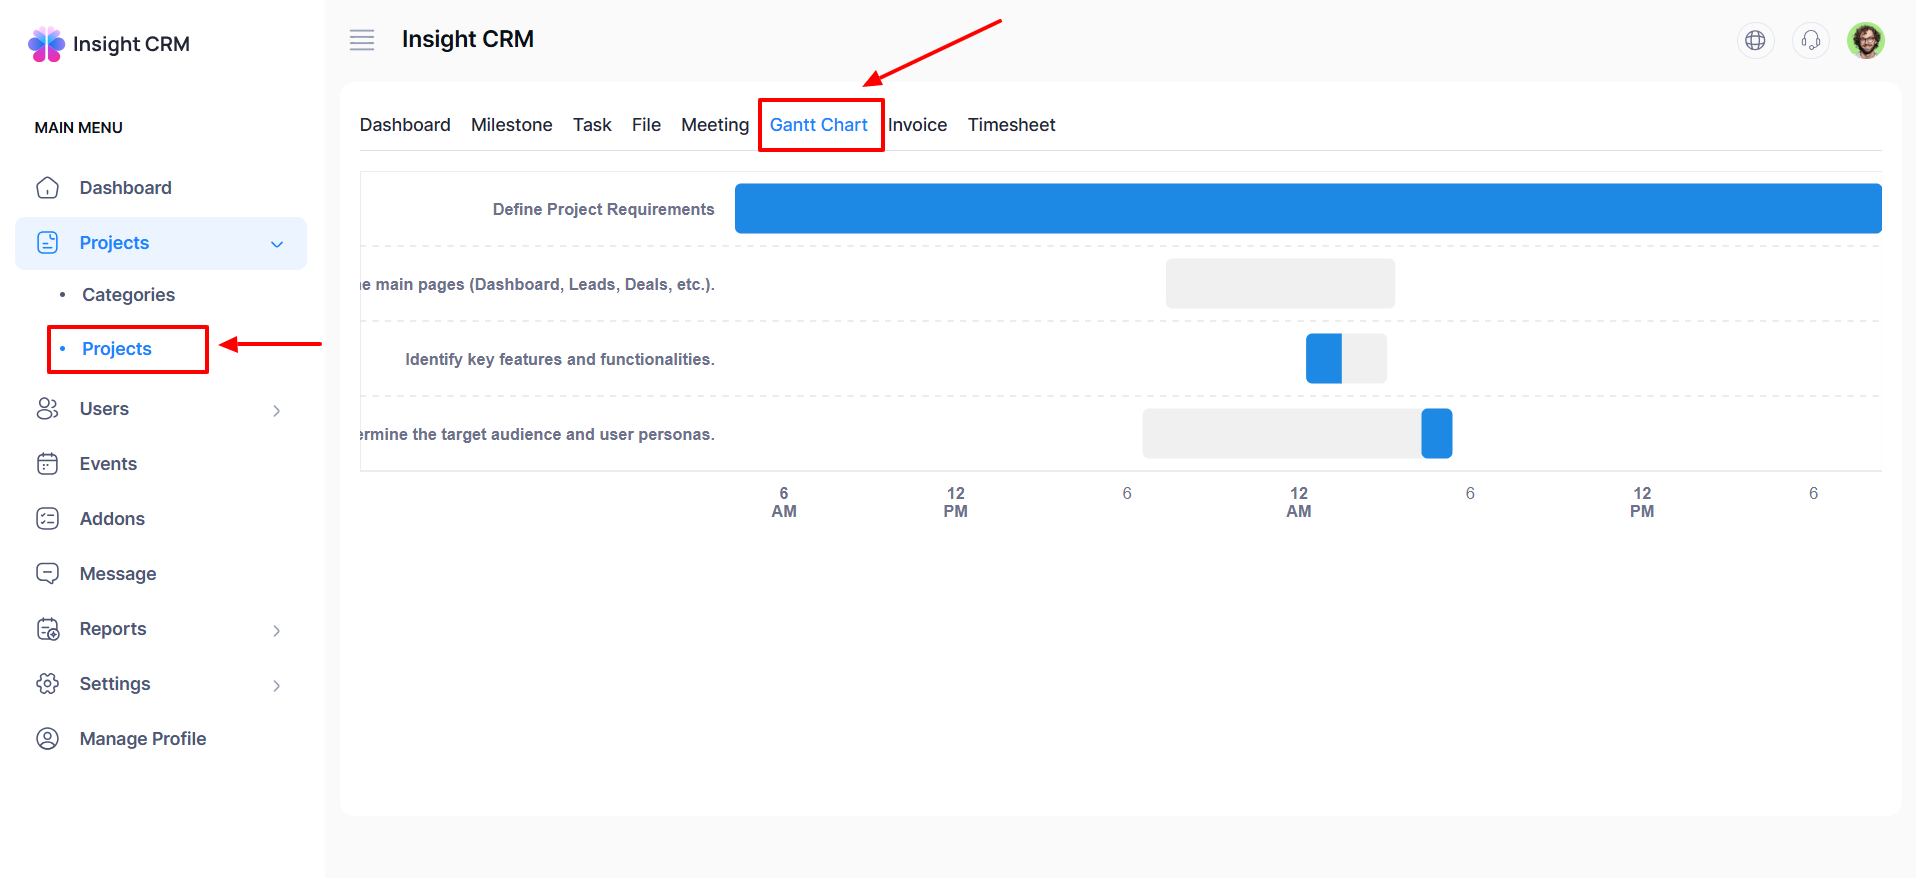Expand the Reports submenu arrow
1916x878 pixels.
click(x=277, y=630)
